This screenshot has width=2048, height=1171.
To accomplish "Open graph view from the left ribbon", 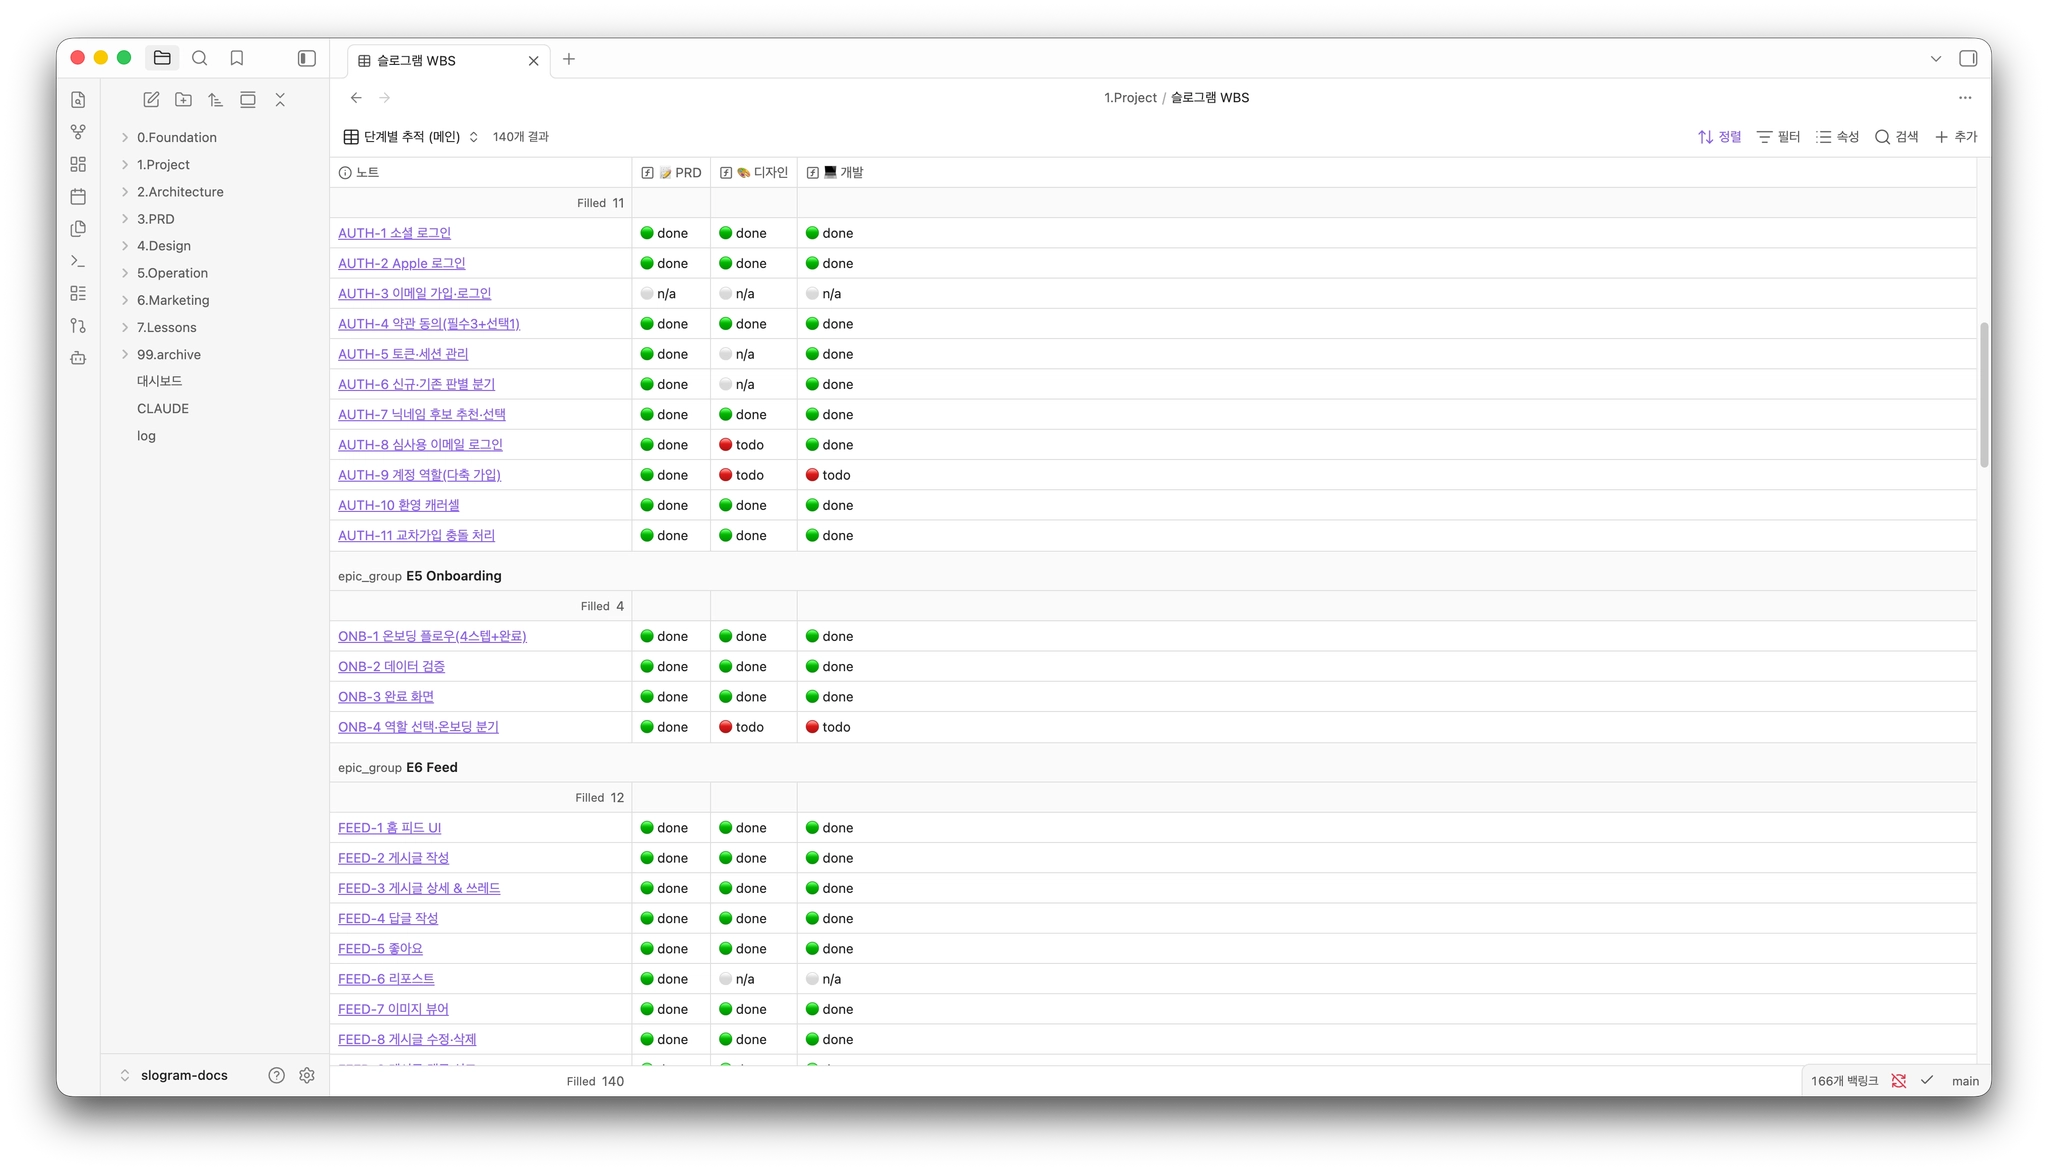I will coord(78,132).
